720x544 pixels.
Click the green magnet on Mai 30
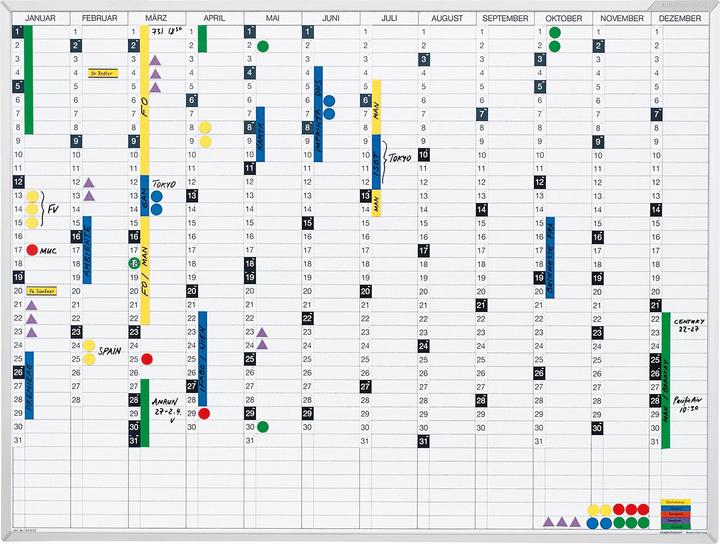[x=263, y=426]
